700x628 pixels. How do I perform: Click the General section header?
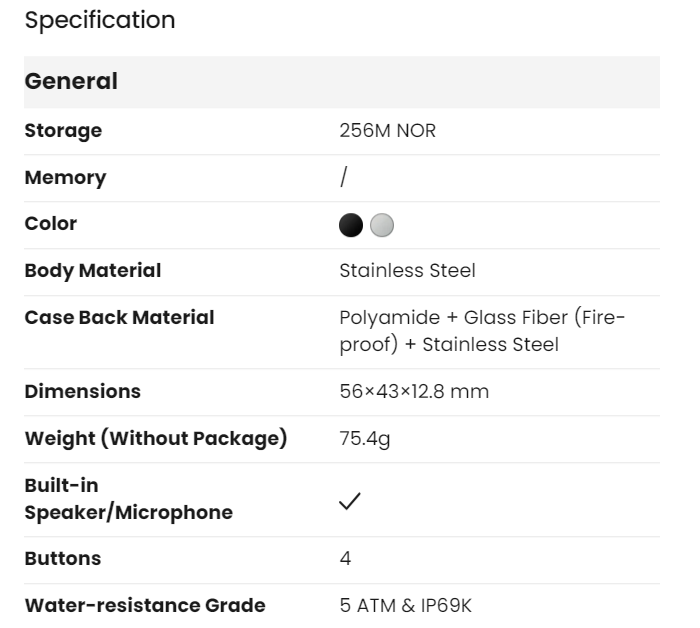click(x=71, y=82)
